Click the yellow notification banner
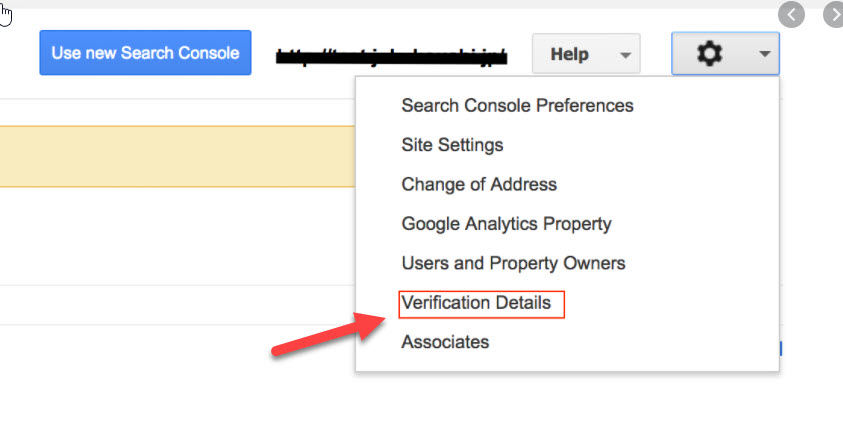Screen dimensions: 843x439 177,156
